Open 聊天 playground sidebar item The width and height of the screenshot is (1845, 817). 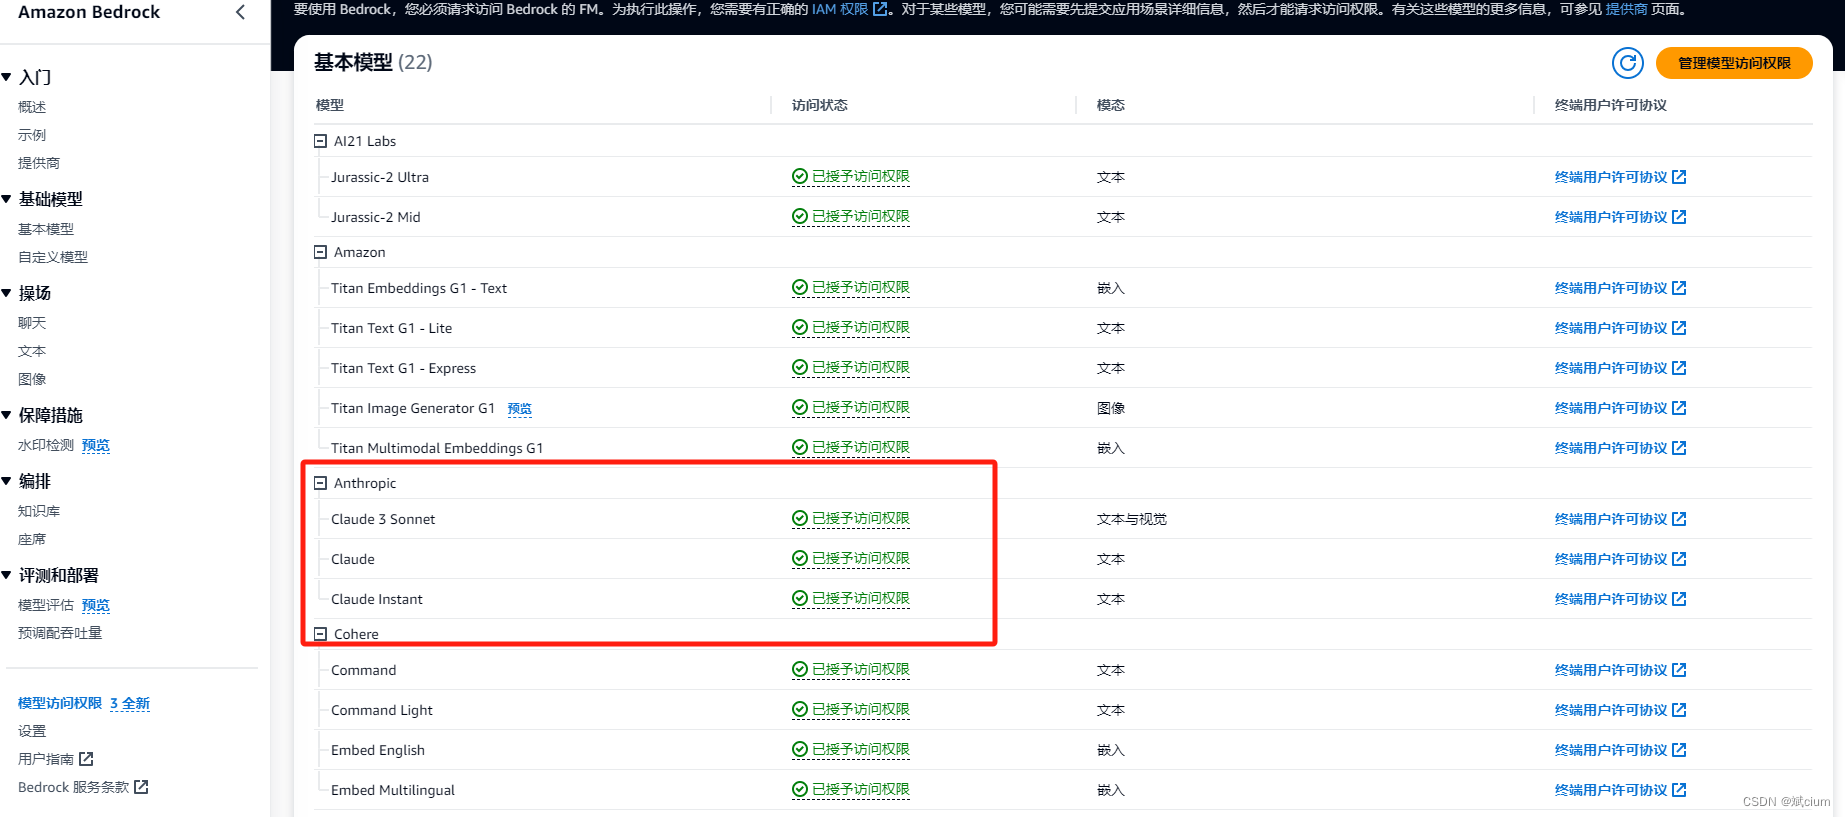(32, 323)
